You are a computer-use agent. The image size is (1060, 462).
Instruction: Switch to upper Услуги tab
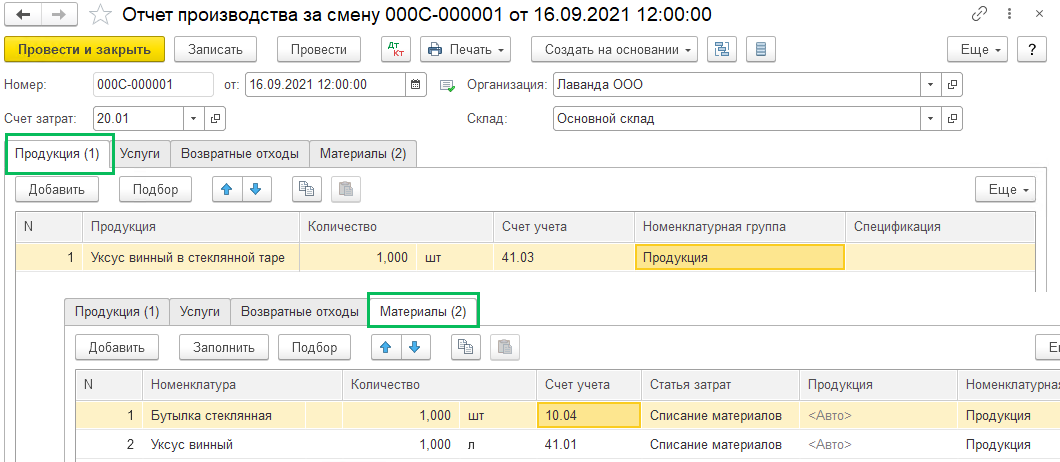(x=140, y=154)
